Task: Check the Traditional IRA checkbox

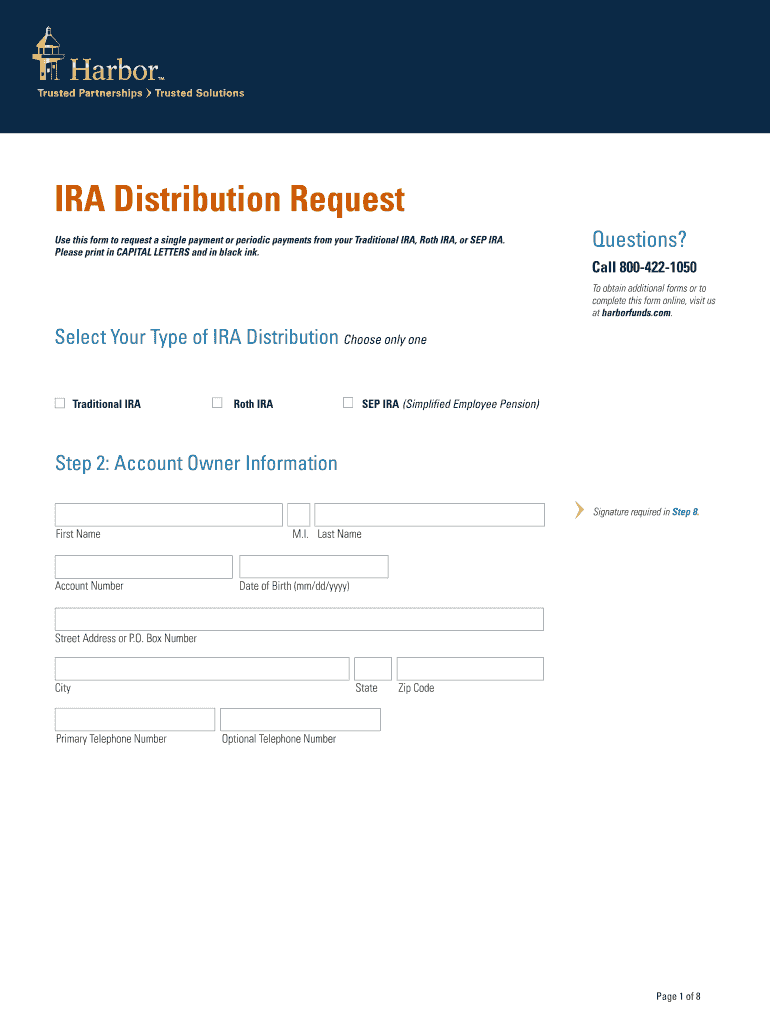Action: coord(60,403)
